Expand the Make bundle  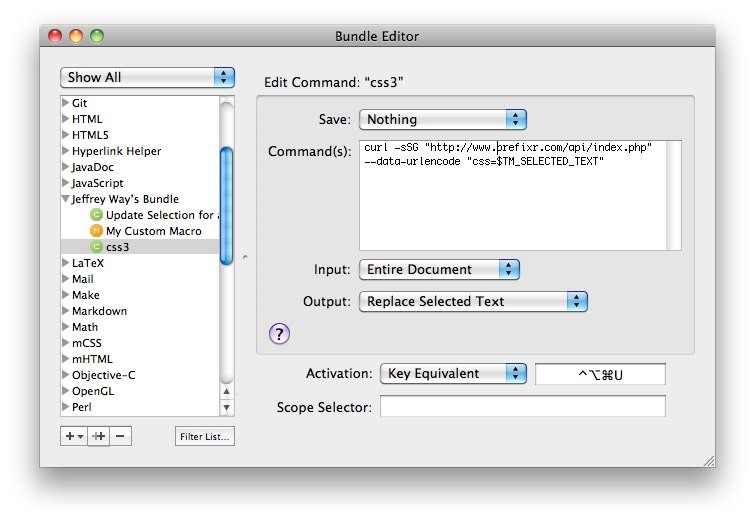click(65, 294)
